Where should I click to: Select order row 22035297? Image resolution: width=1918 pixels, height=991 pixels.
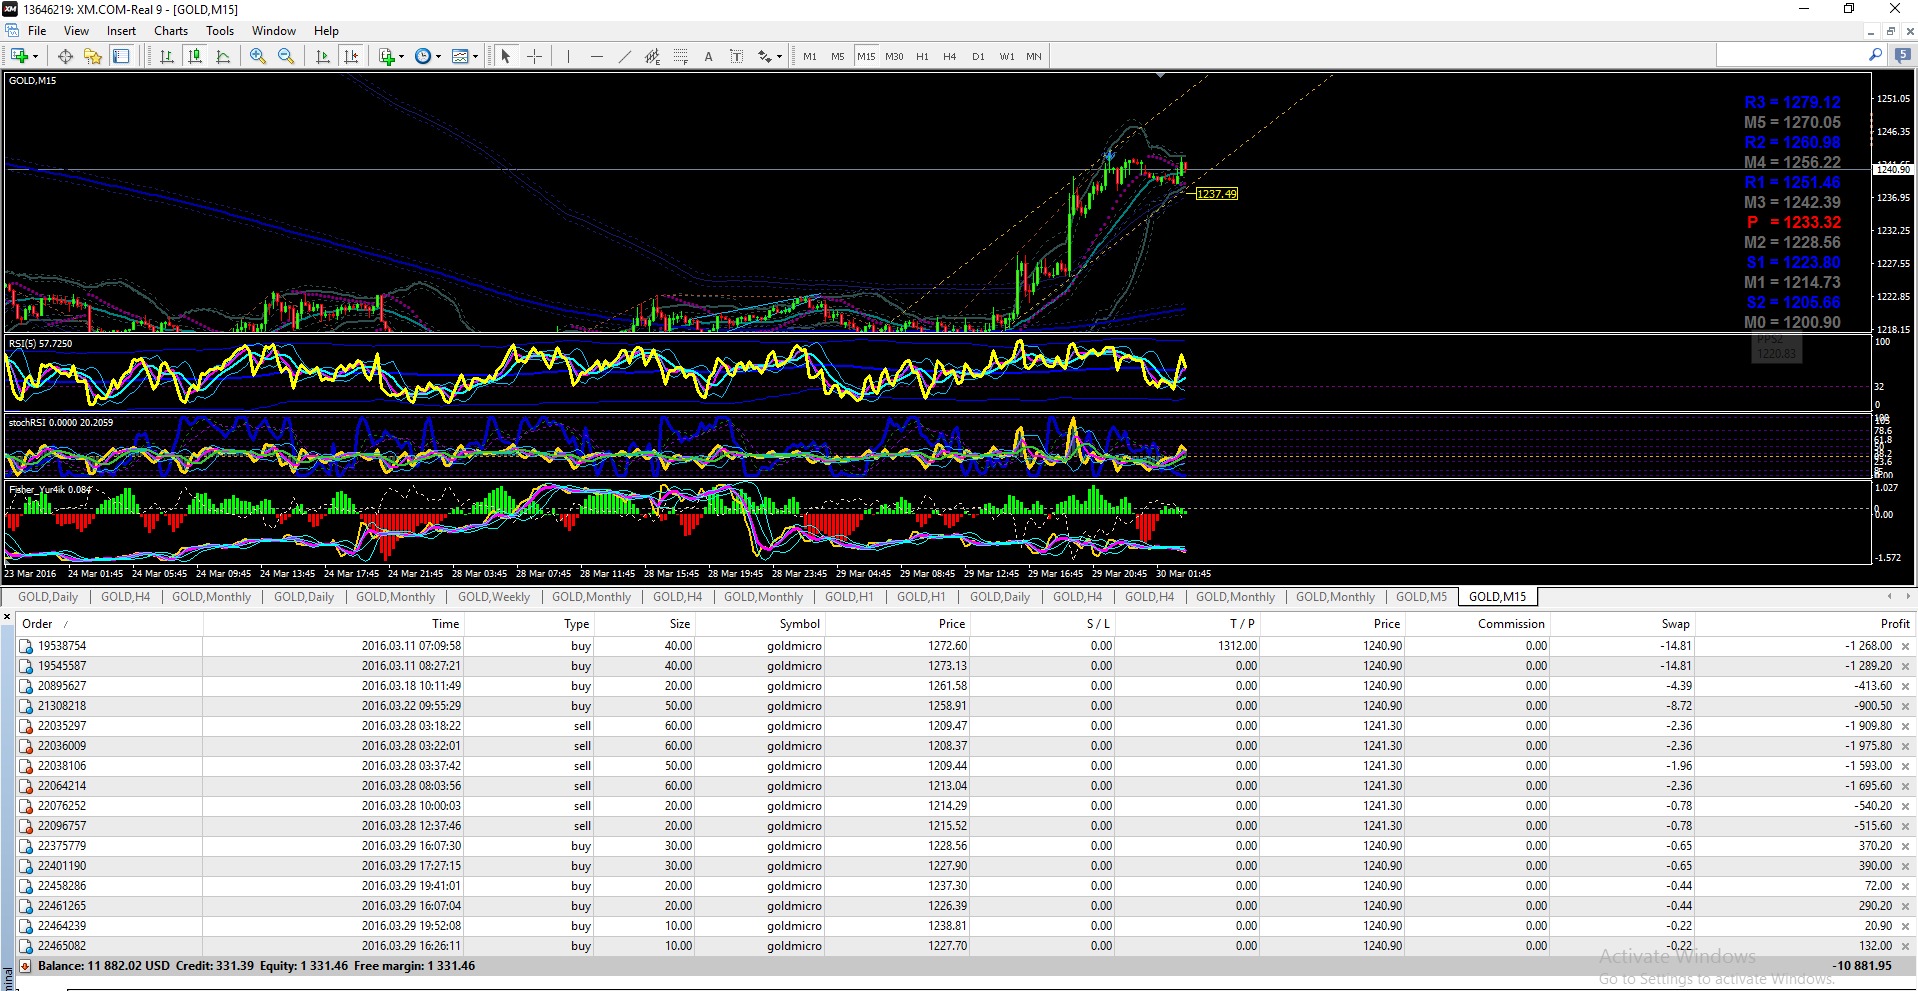coord(965,726)
